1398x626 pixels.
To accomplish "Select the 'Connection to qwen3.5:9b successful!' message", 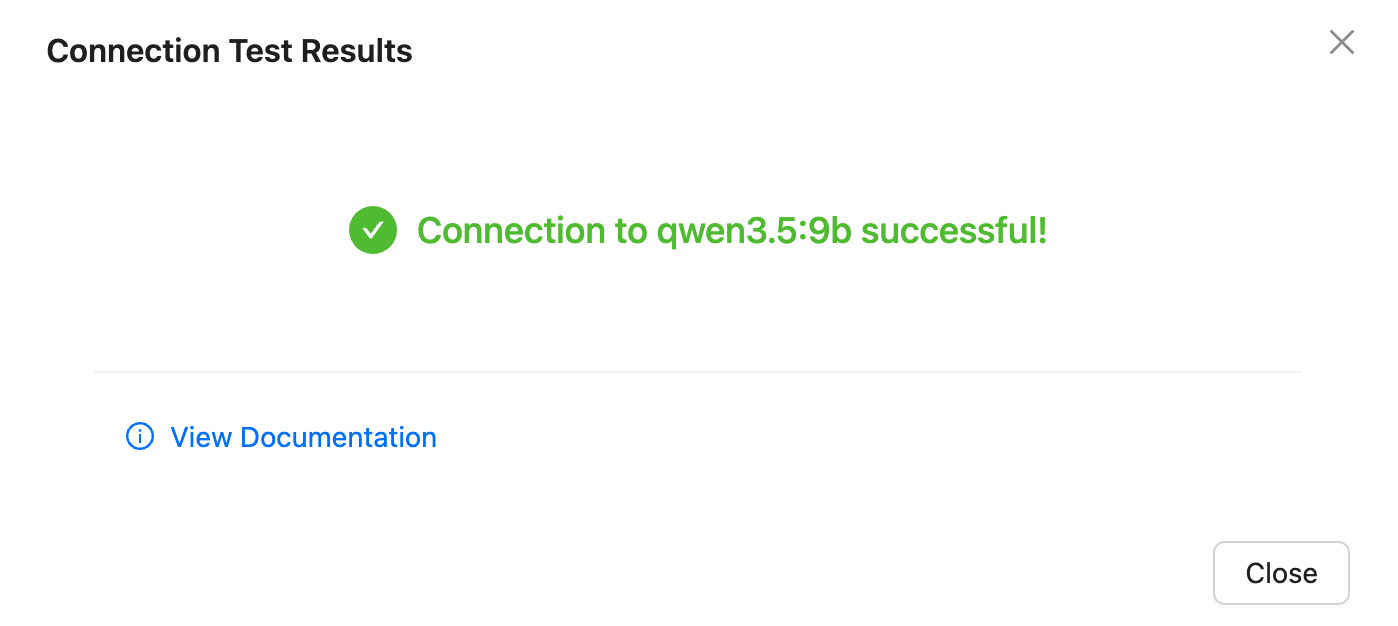I will 732,230.
